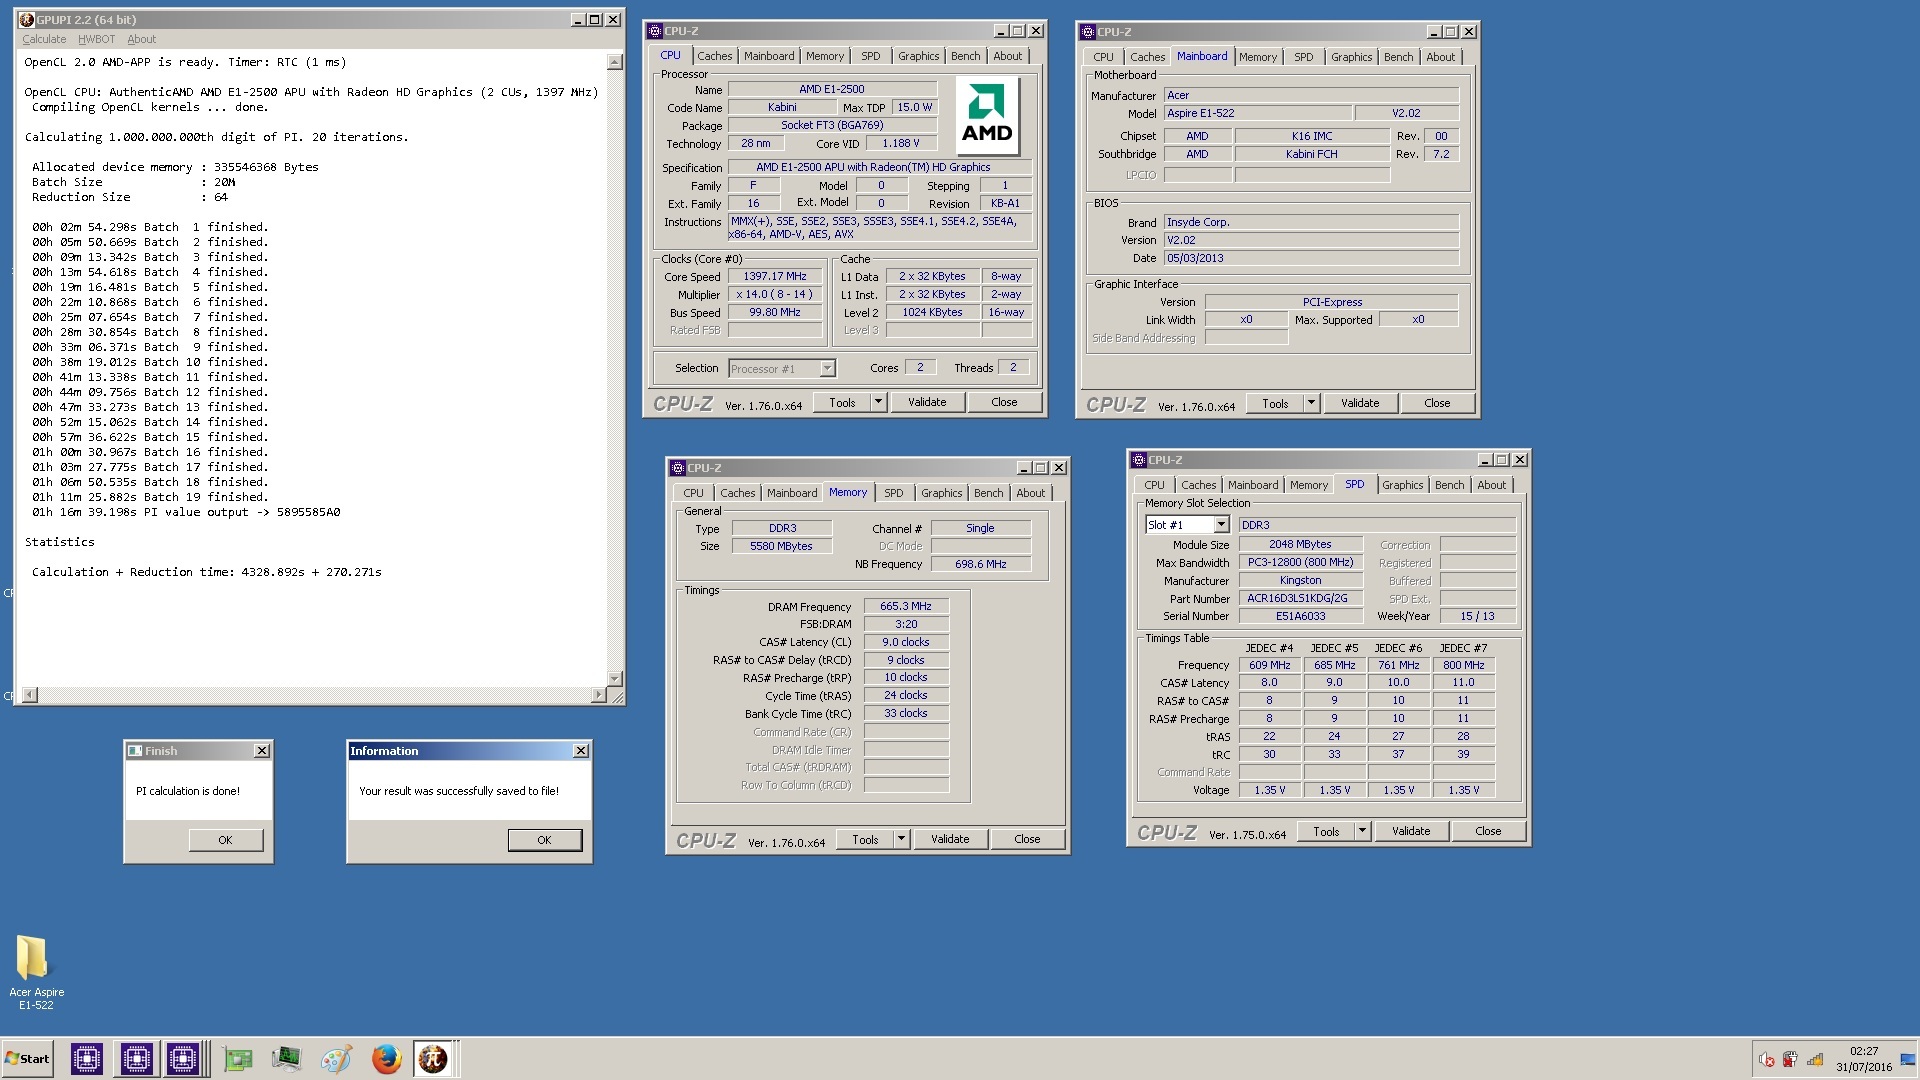Activate the third CPU-Z taskbar button
Viewport: 1920px width, 1080px height.
pos(183,1059)
